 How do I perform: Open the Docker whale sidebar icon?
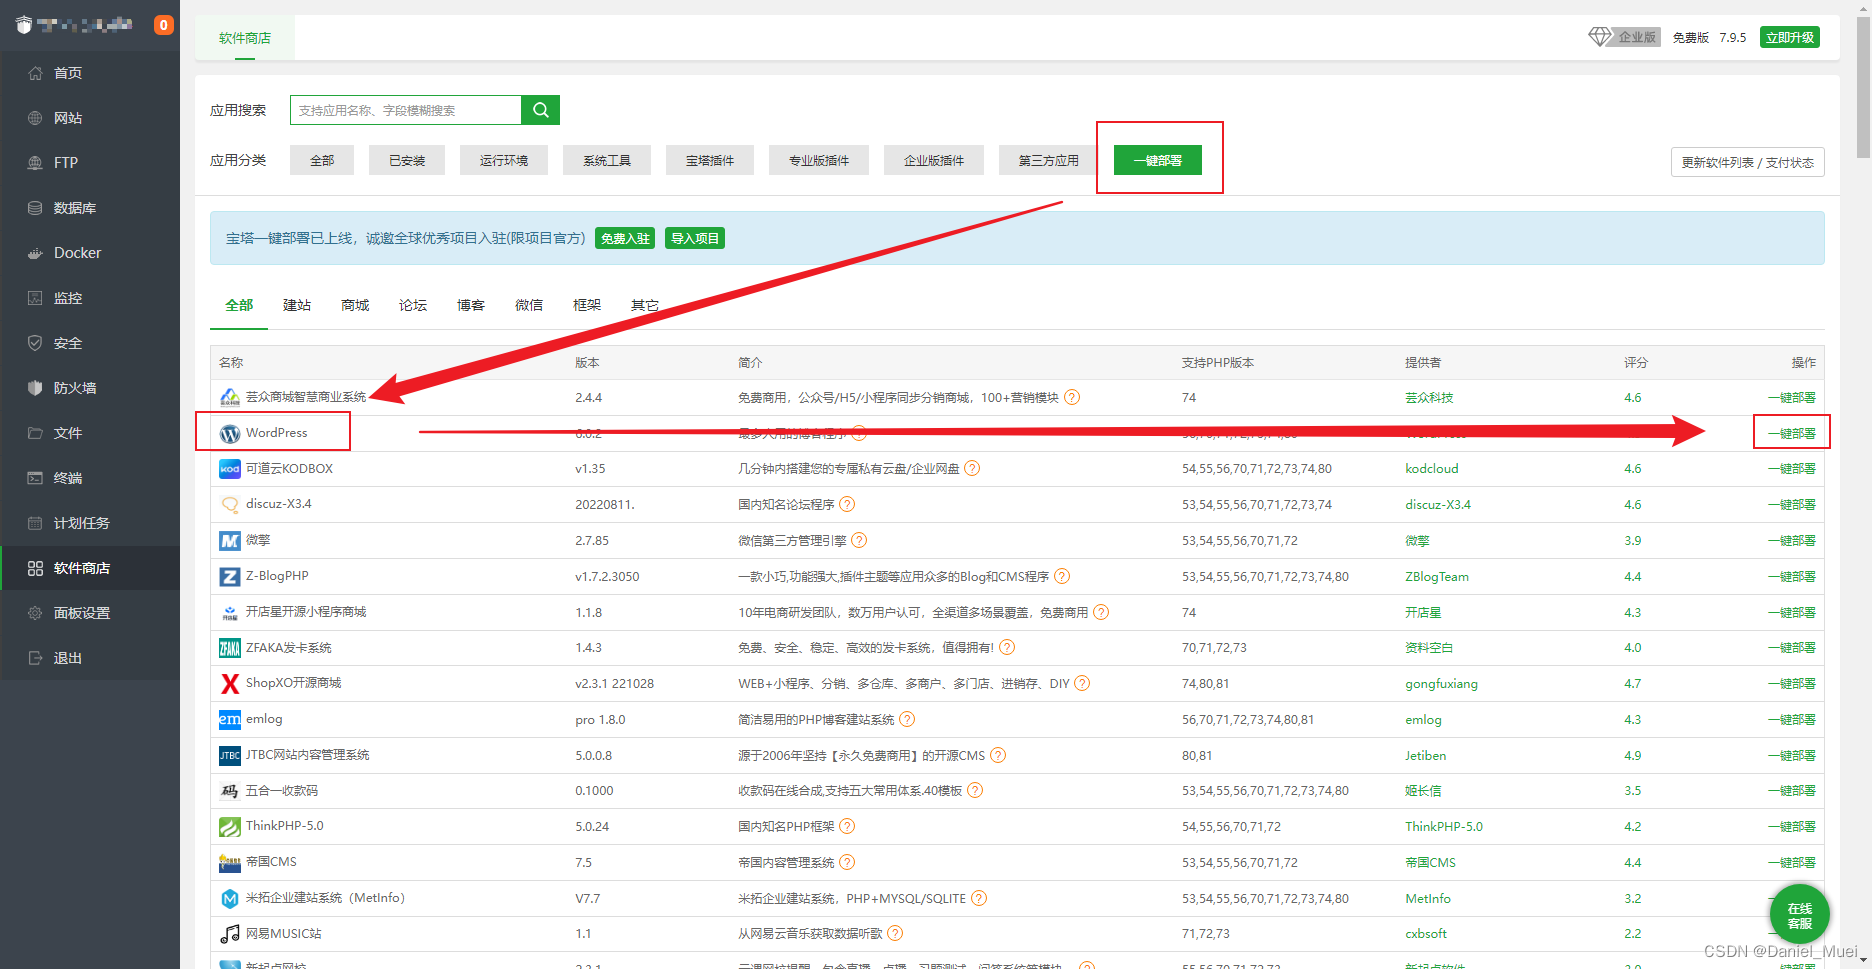coord(35,253)
